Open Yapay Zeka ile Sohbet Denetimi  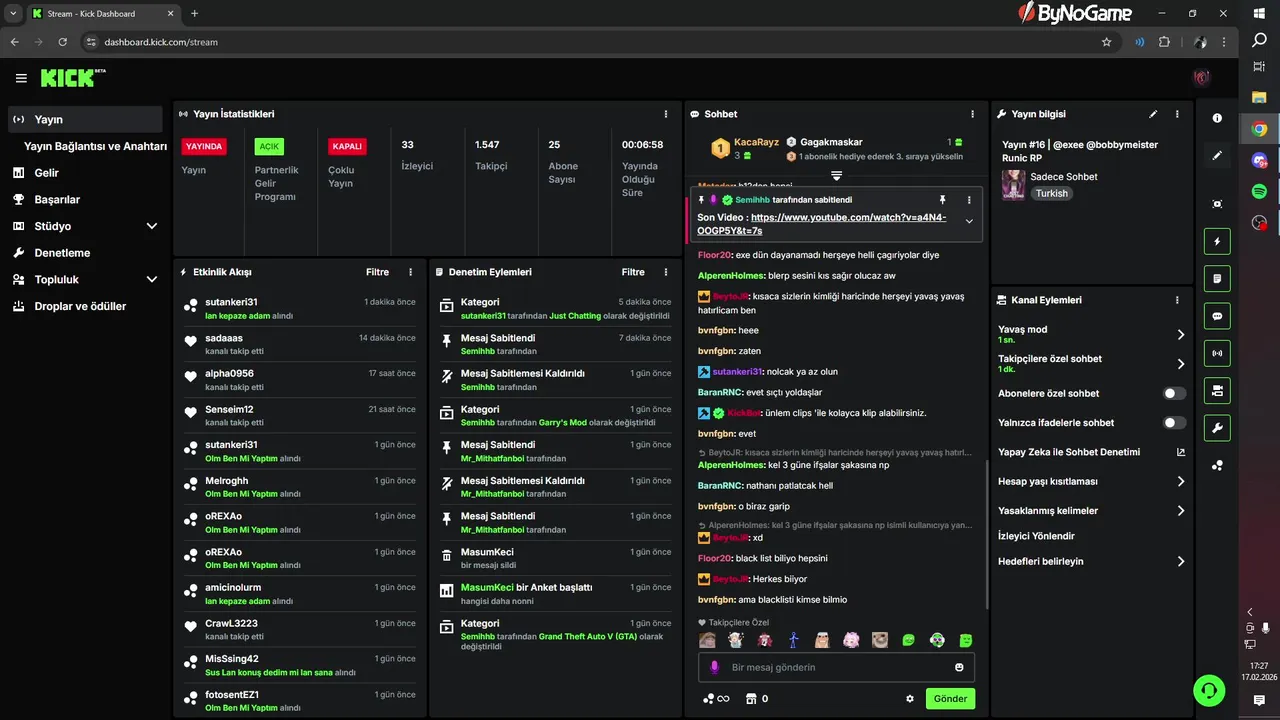pos(1091,452)
